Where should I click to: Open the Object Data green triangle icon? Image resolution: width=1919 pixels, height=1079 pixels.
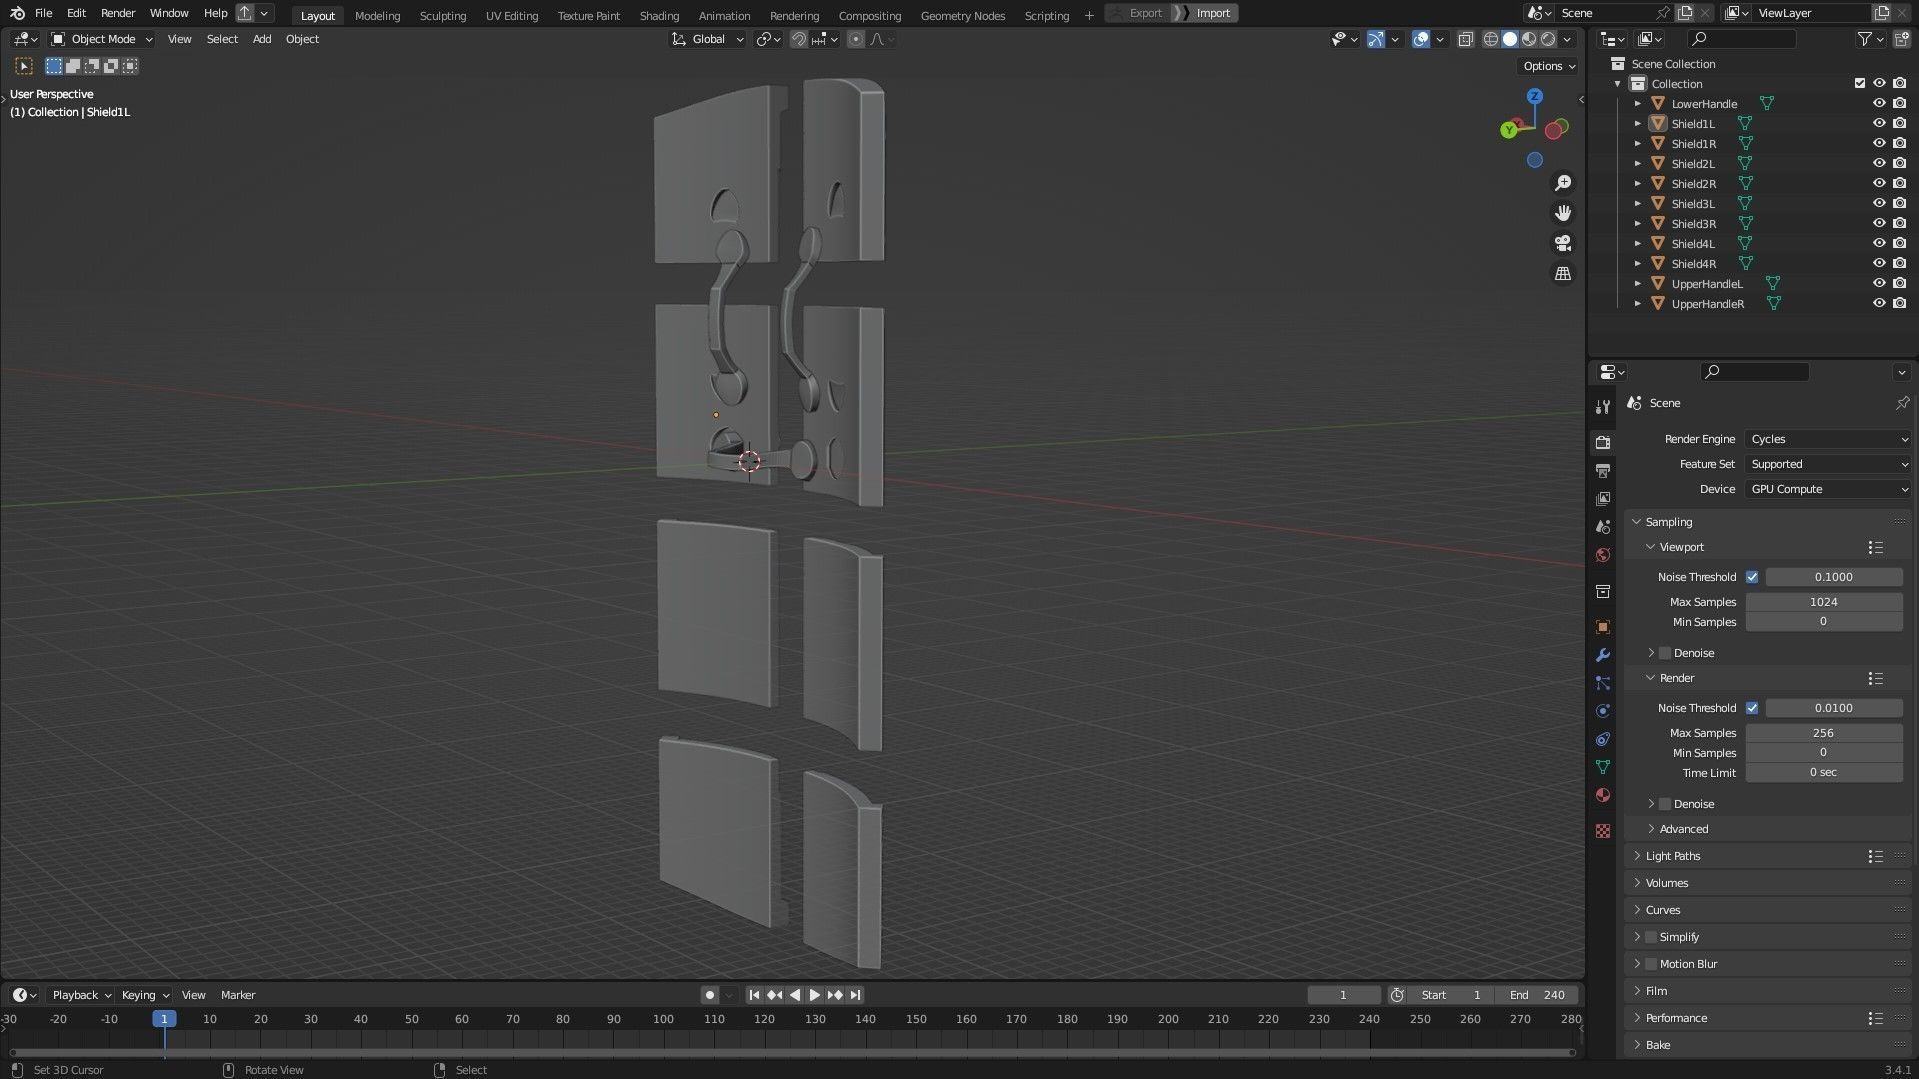coord(1603,767)
